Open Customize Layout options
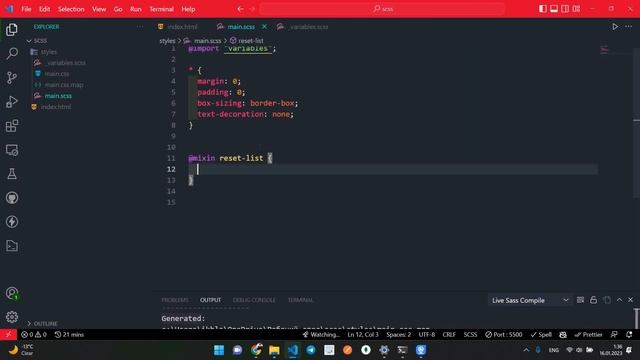The height and width of the screenshot is (360, 640). (x=576, y=9)
